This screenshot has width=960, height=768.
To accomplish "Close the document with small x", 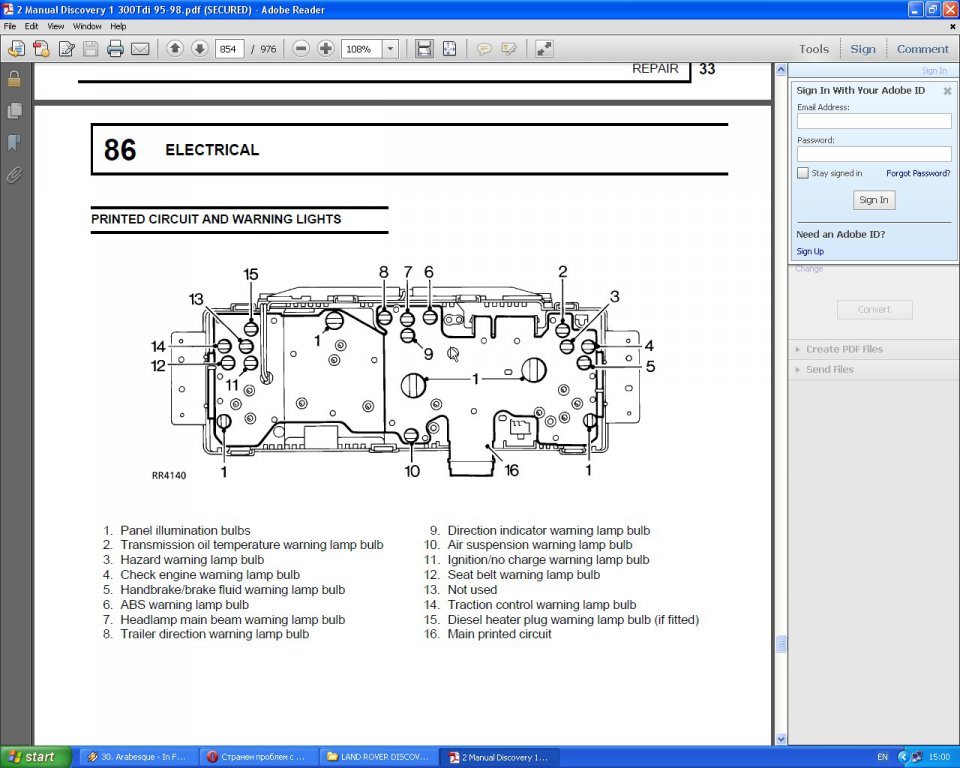I will [x=952, y=26].
